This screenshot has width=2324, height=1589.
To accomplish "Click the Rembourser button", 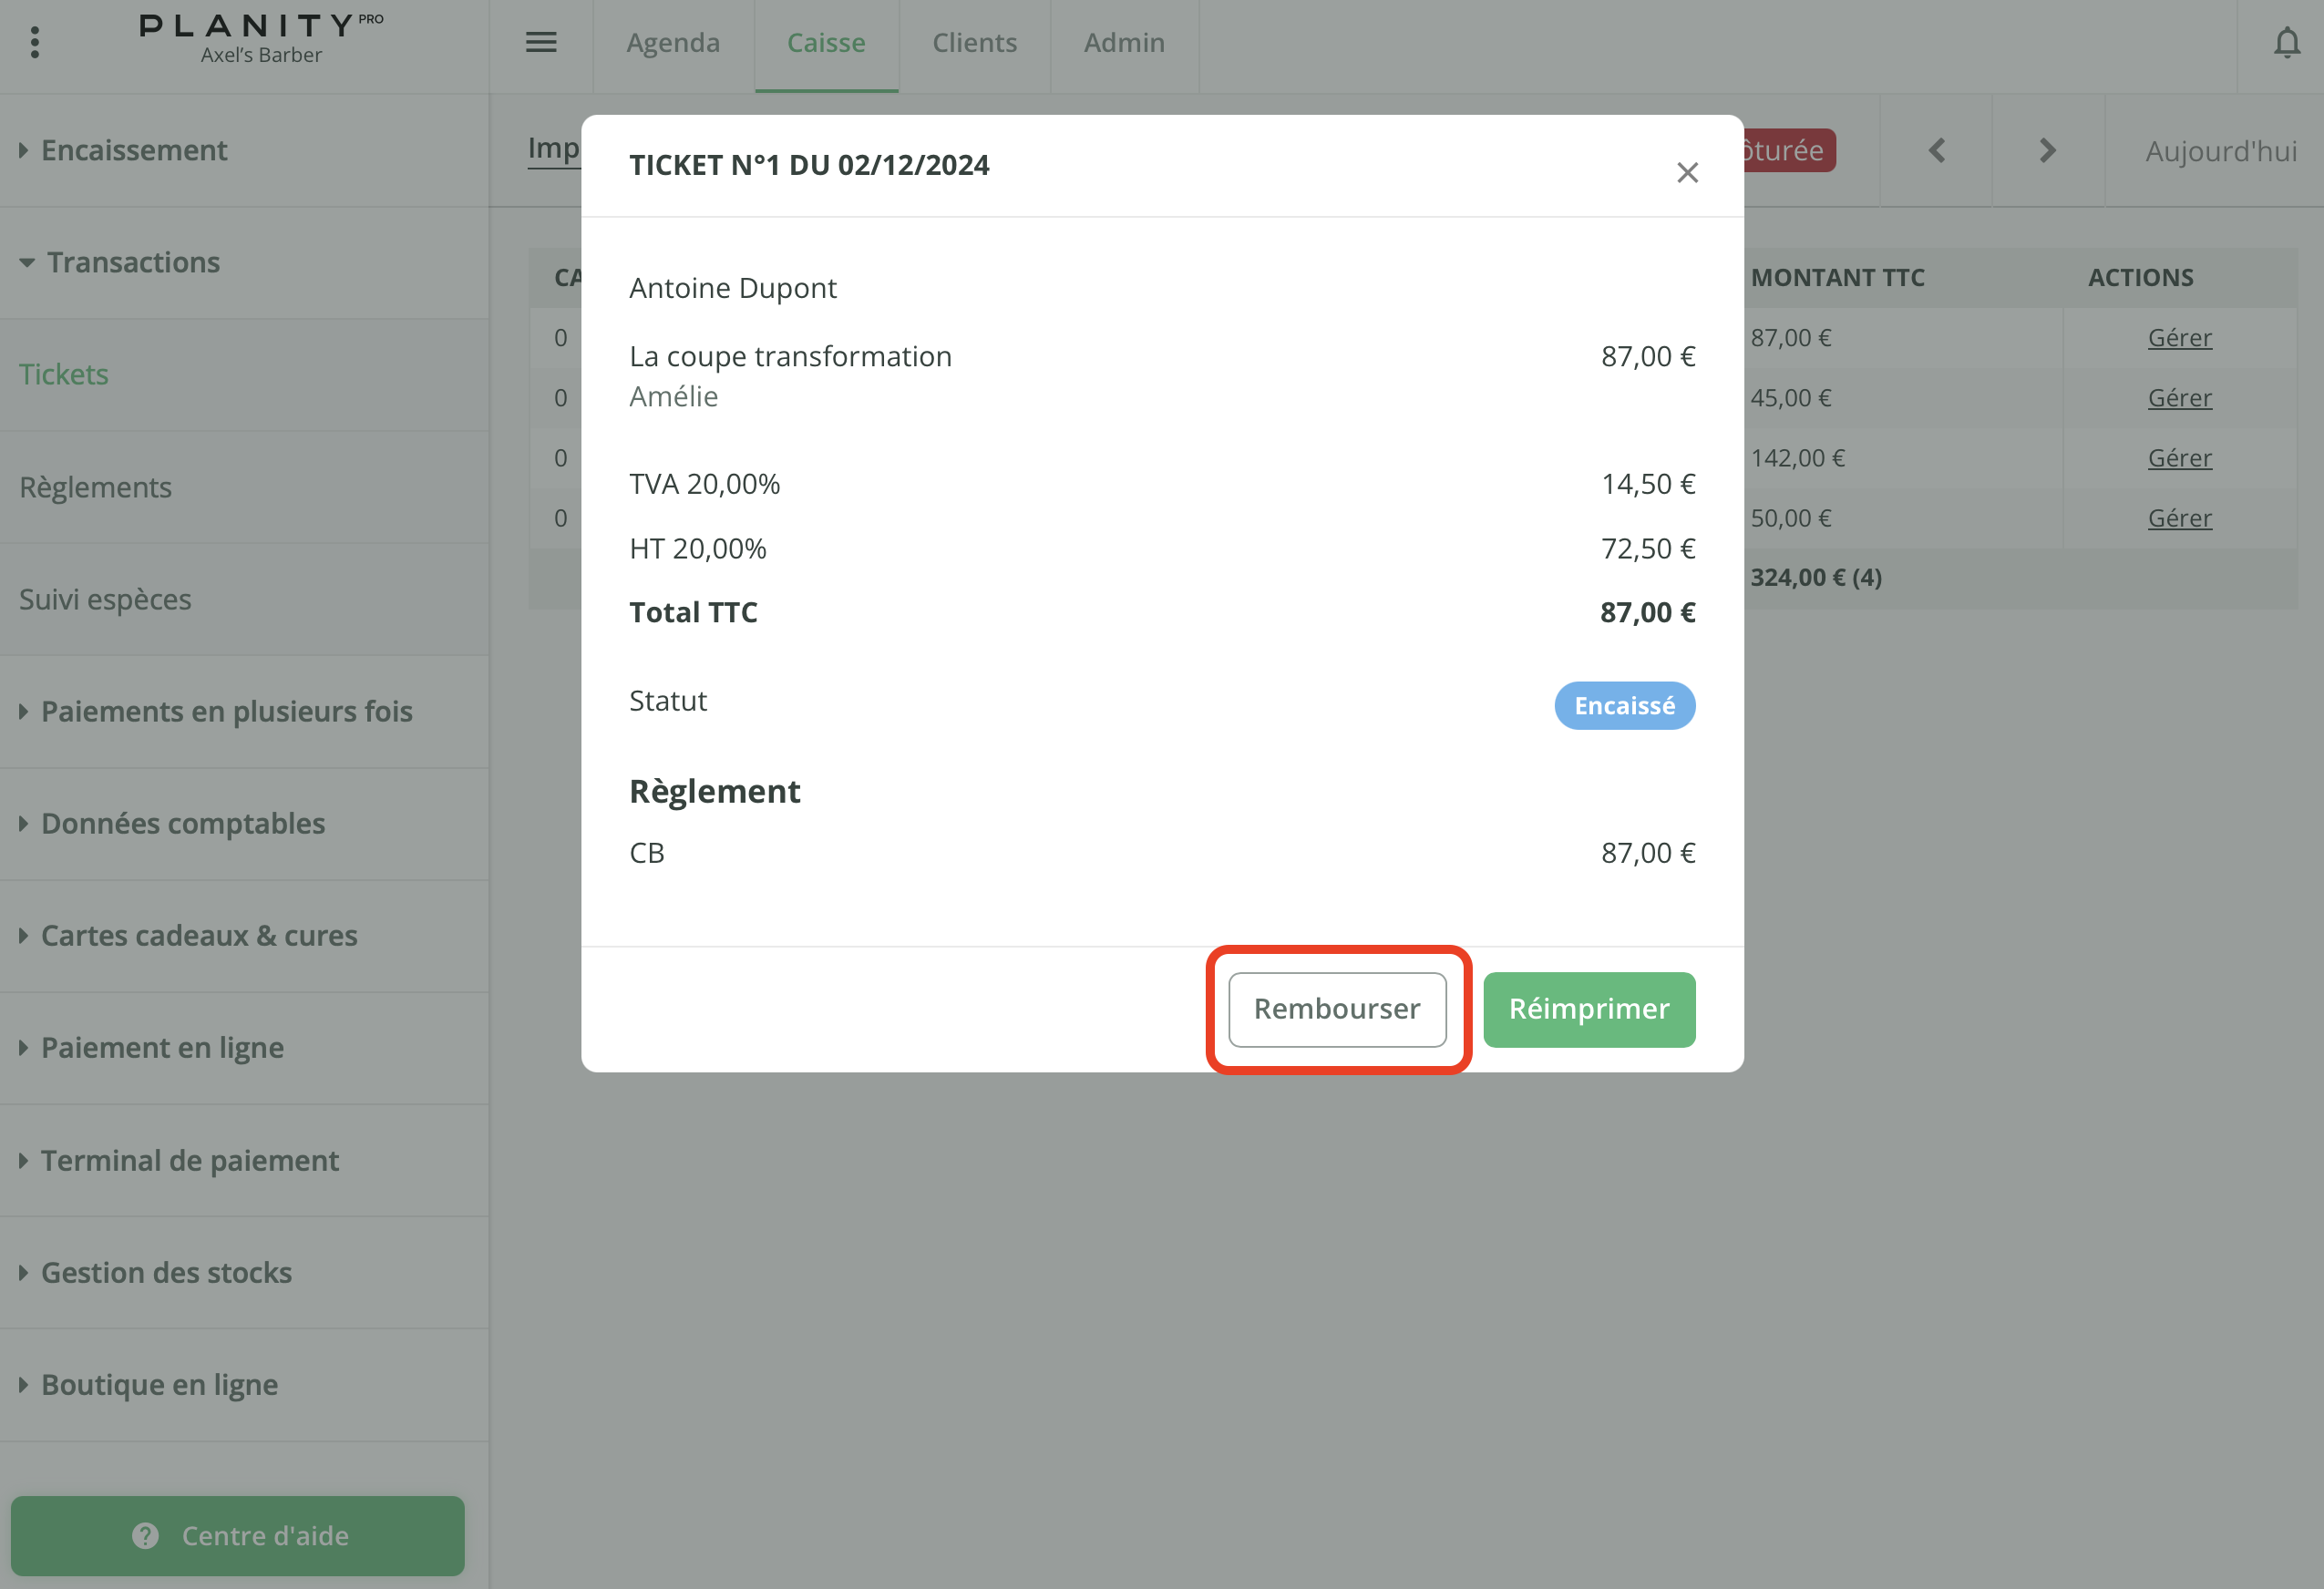I will click(x=1337, y=1009).
